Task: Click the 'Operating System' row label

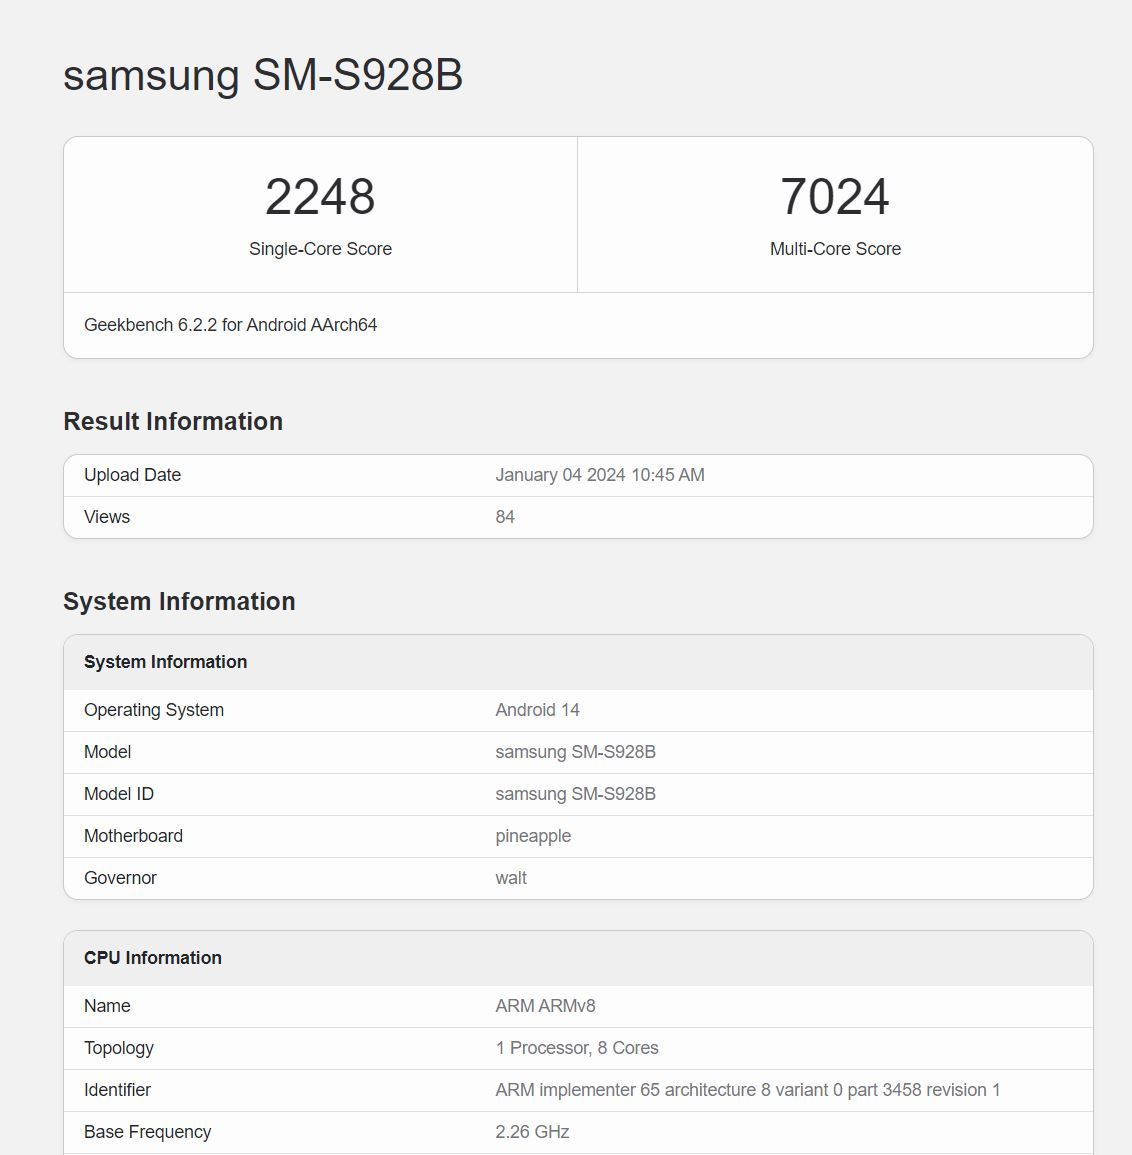Action: [x=154, y=710]
